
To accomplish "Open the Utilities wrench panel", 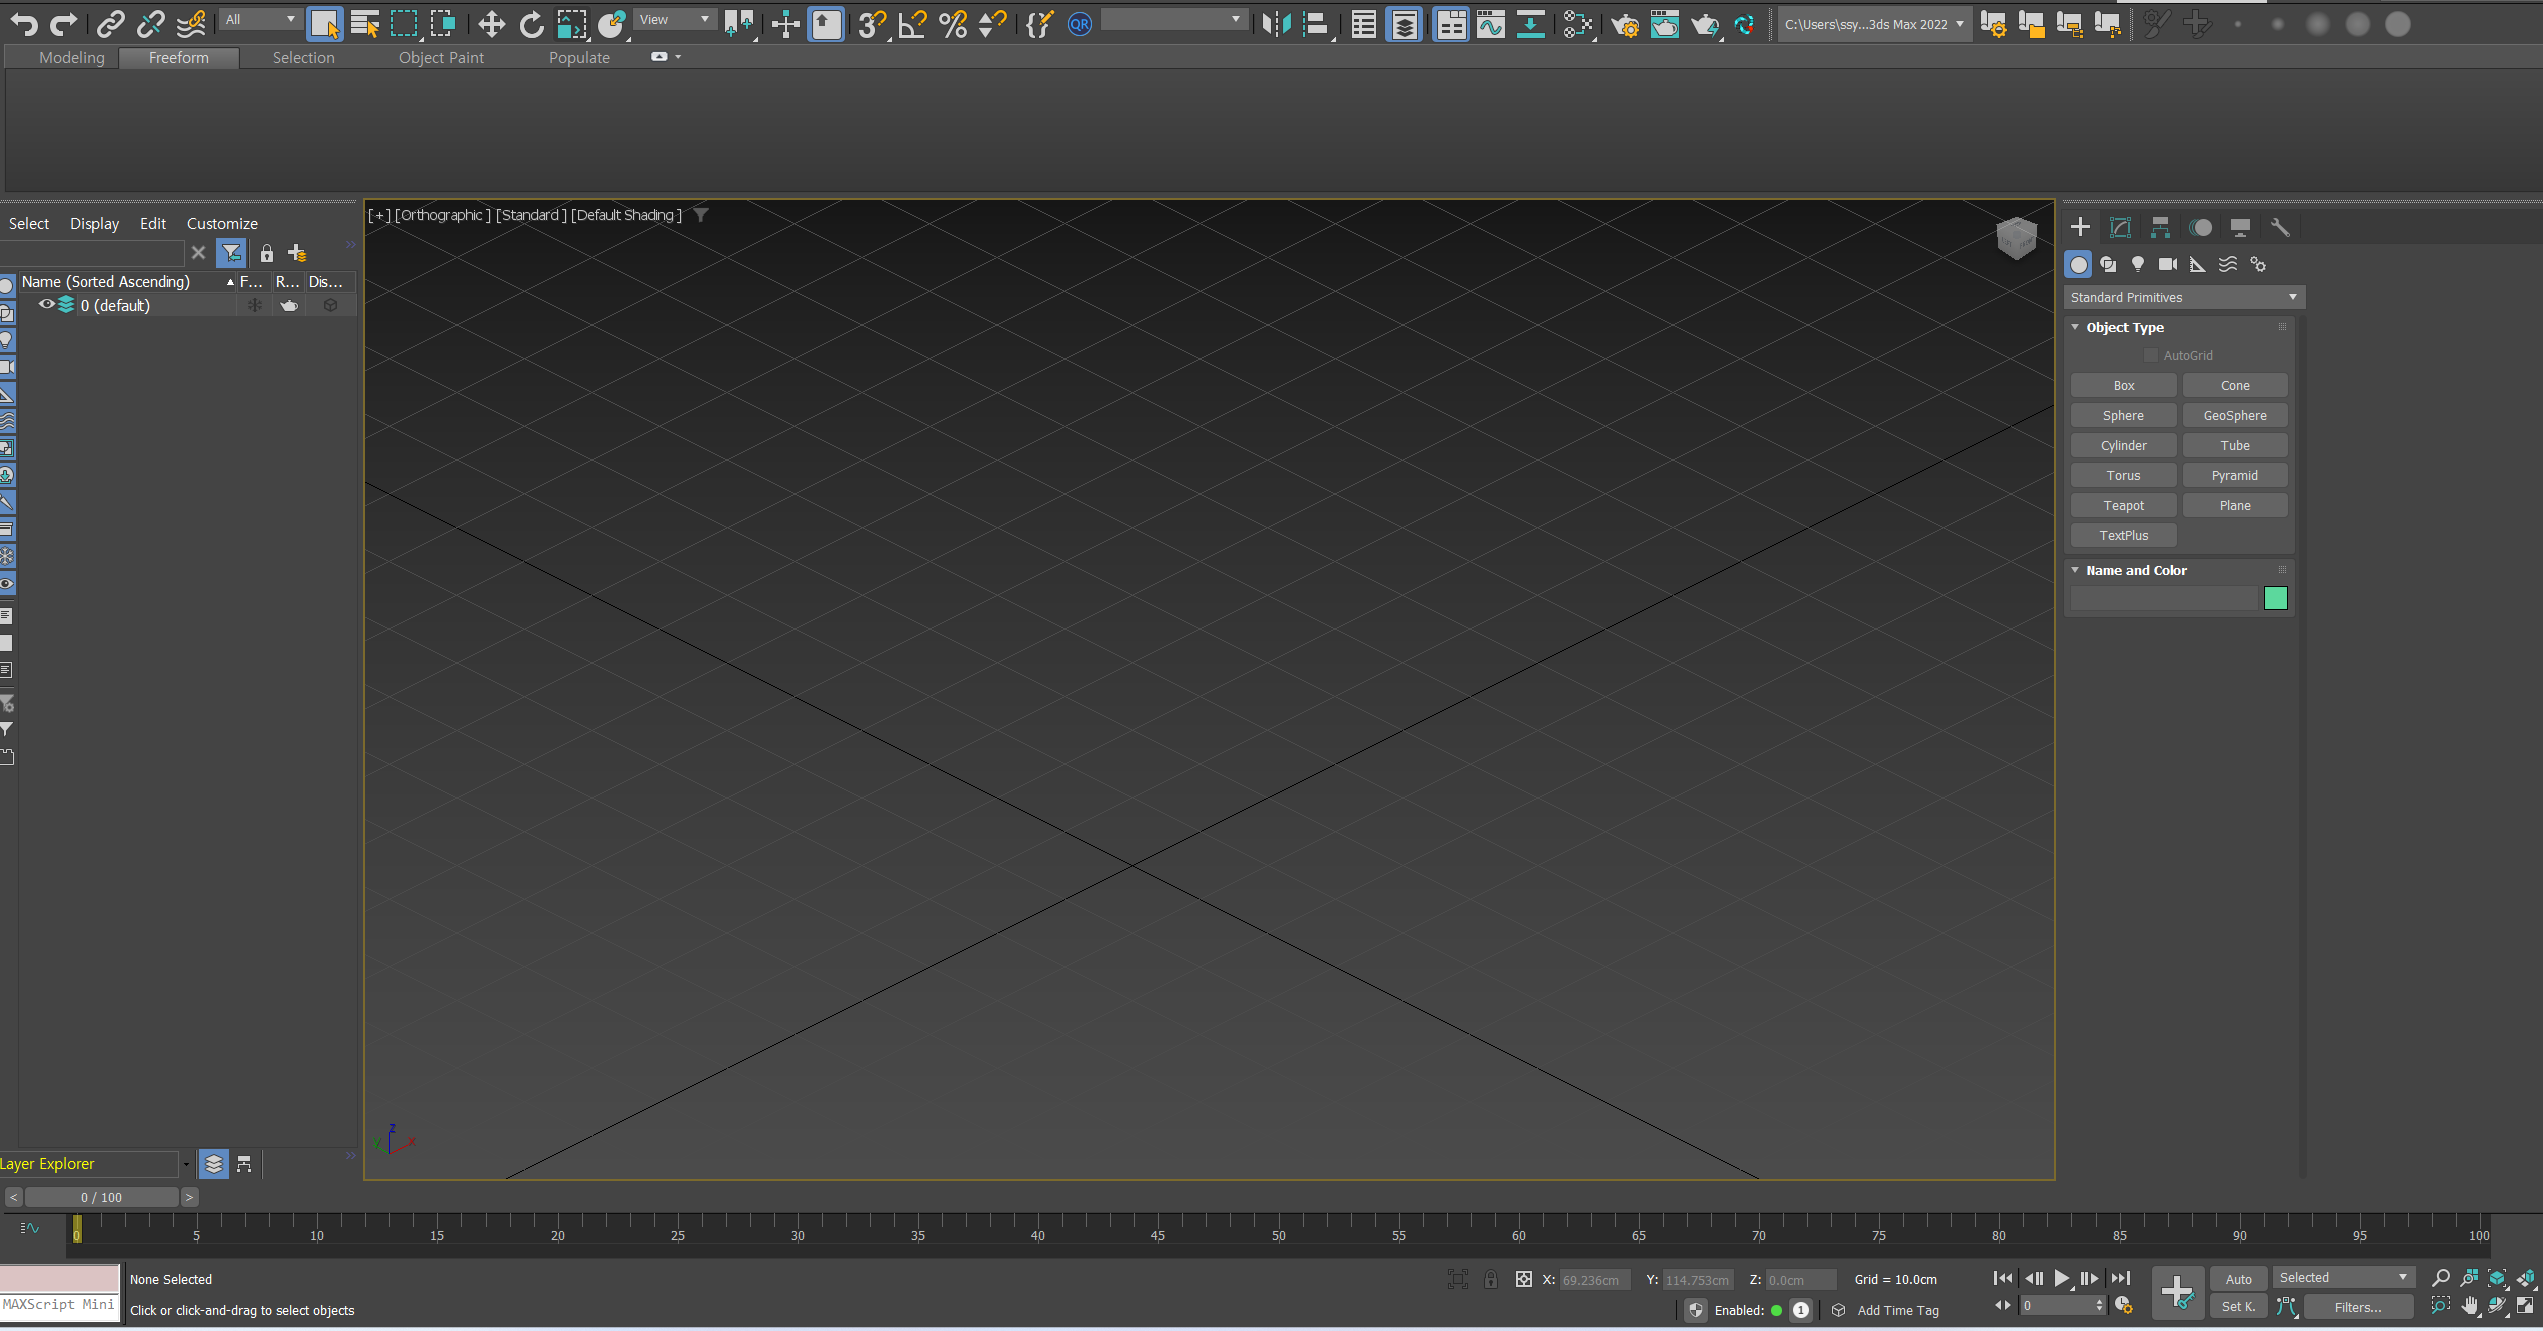I will tap(2280, 227).
